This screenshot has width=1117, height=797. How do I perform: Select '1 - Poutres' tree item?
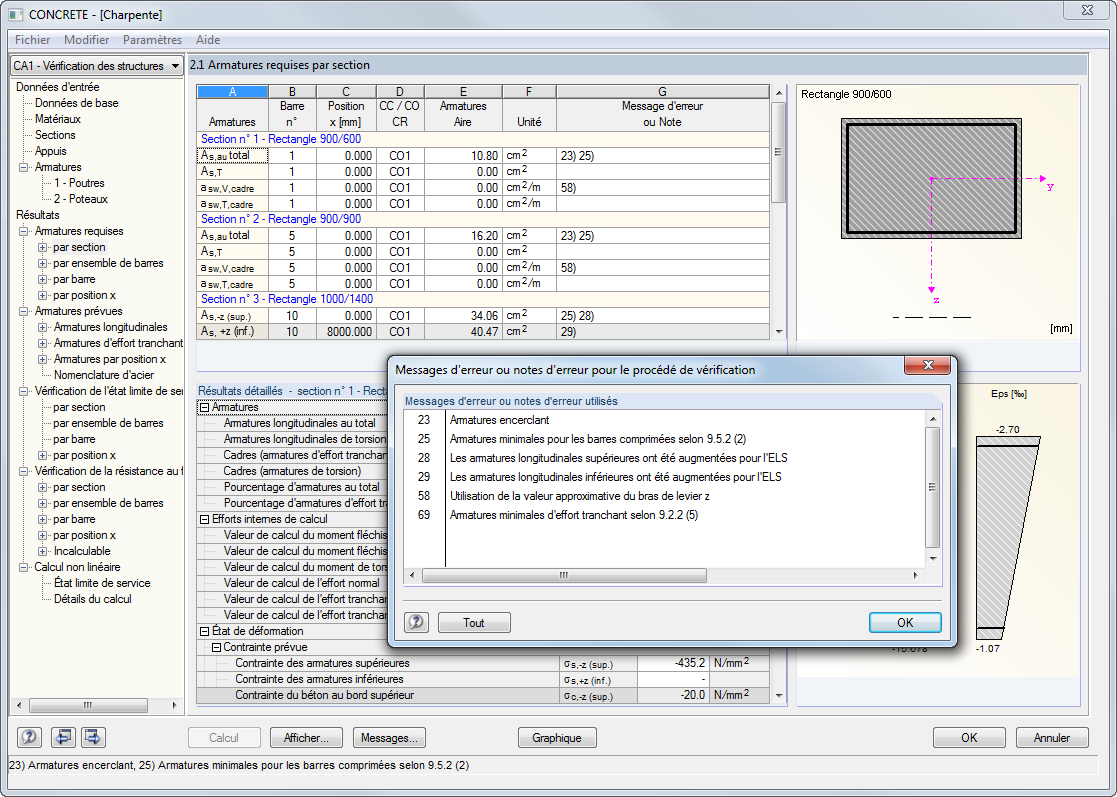coord(79,183)
